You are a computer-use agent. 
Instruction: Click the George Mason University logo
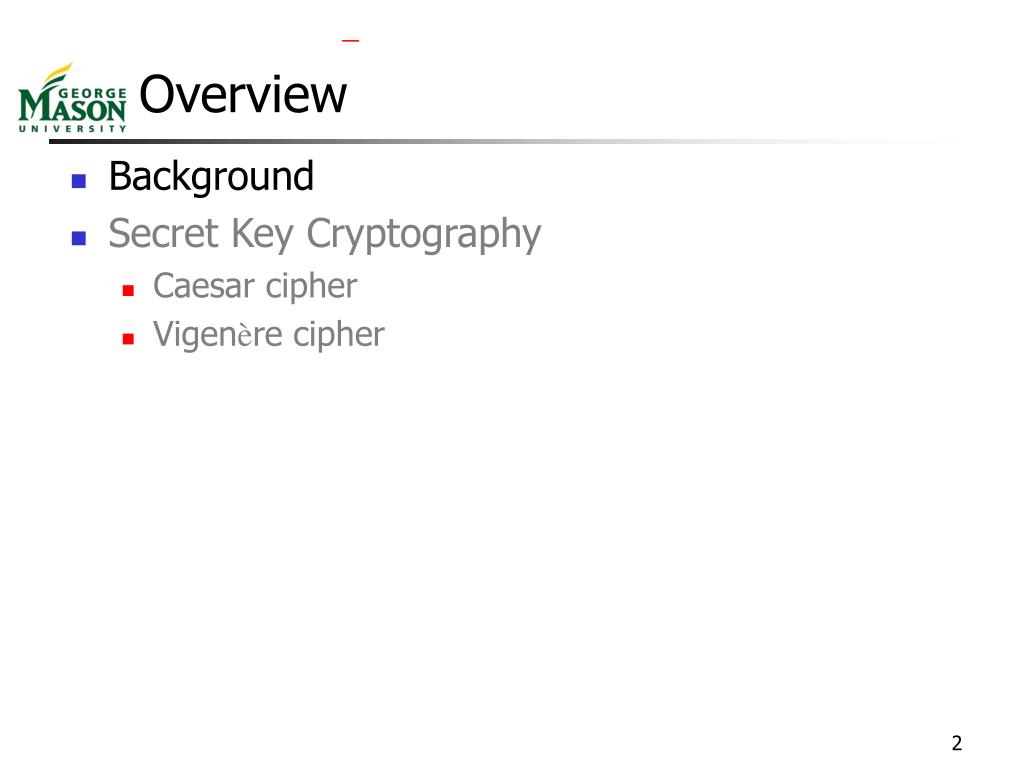[72, 97]
